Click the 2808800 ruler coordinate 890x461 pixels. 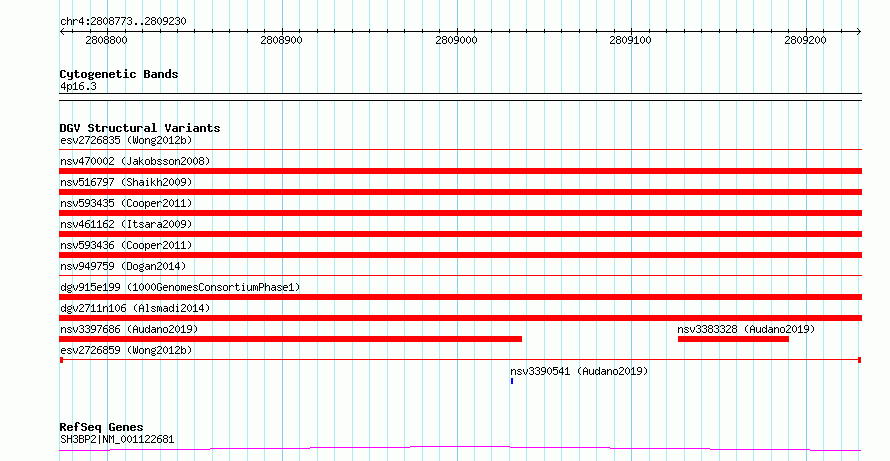[107, 40]
